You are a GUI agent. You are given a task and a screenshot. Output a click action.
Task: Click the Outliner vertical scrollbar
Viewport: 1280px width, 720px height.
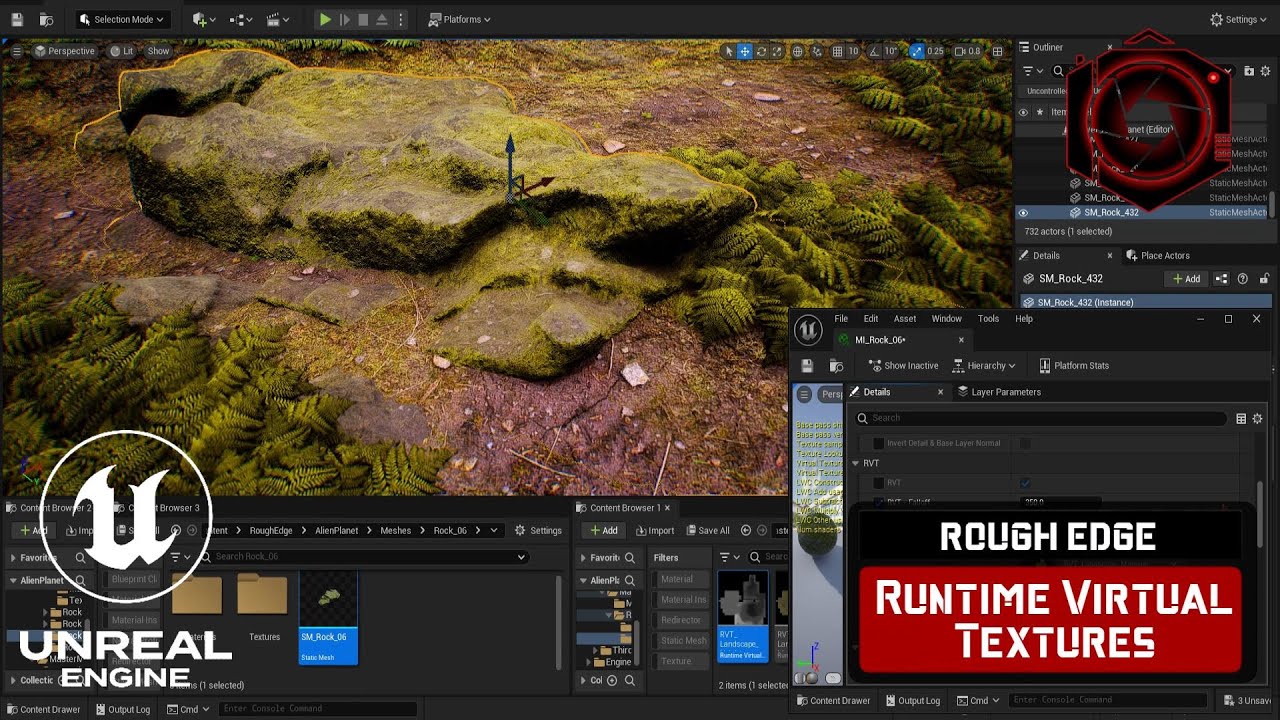[1273, 203]
